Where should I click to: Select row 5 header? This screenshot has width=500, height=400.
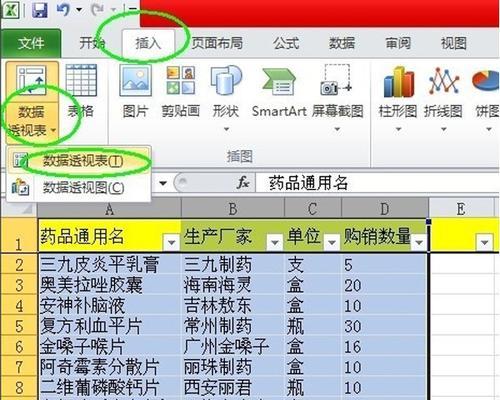point(19,326)
